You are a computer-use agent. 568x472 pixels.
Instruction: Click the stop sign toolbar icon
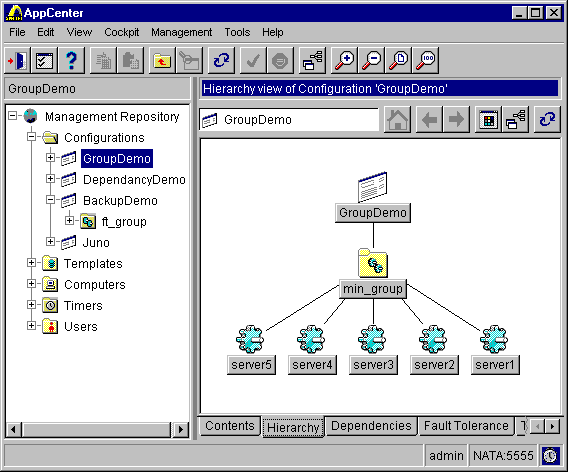click(280, 60)
